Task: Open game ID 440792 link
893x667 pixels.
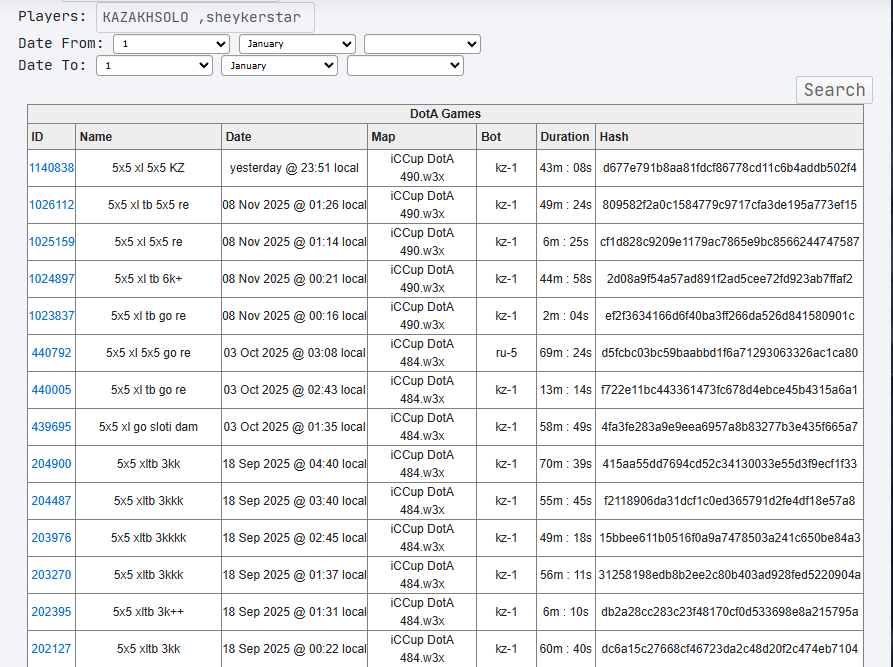Action: 51,353
